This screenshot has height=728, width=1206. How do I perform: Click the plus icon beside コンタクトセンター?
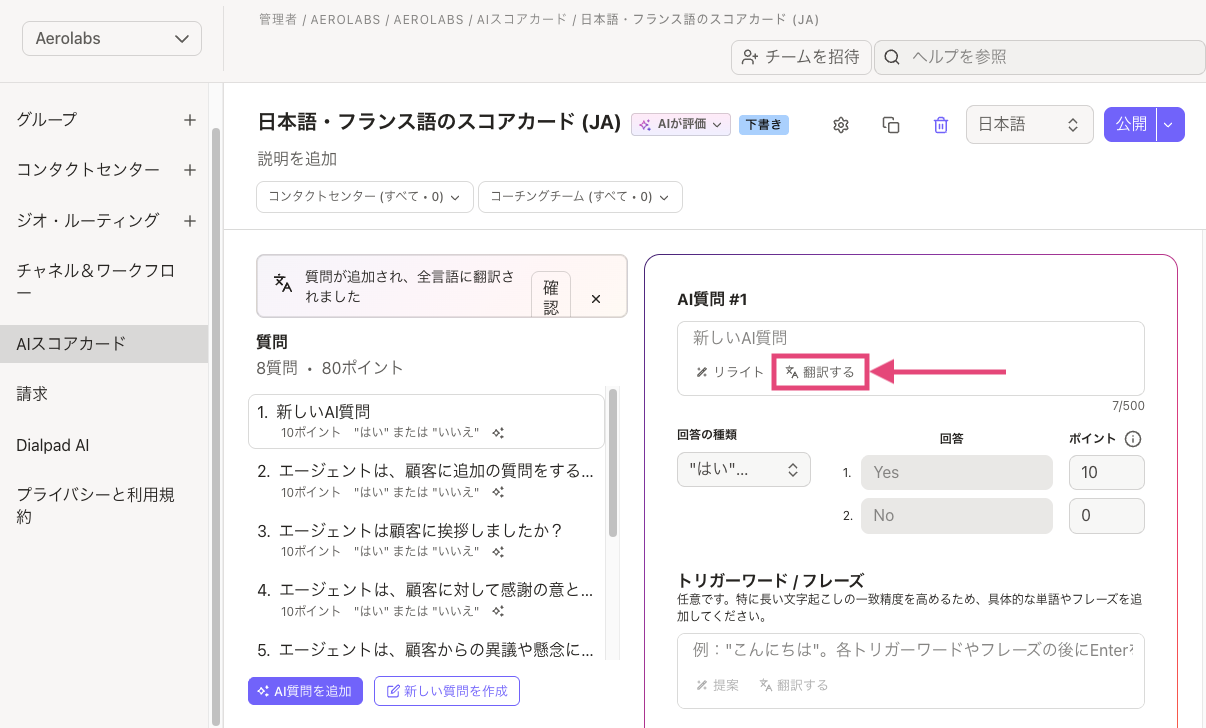[x=190, y=170]
